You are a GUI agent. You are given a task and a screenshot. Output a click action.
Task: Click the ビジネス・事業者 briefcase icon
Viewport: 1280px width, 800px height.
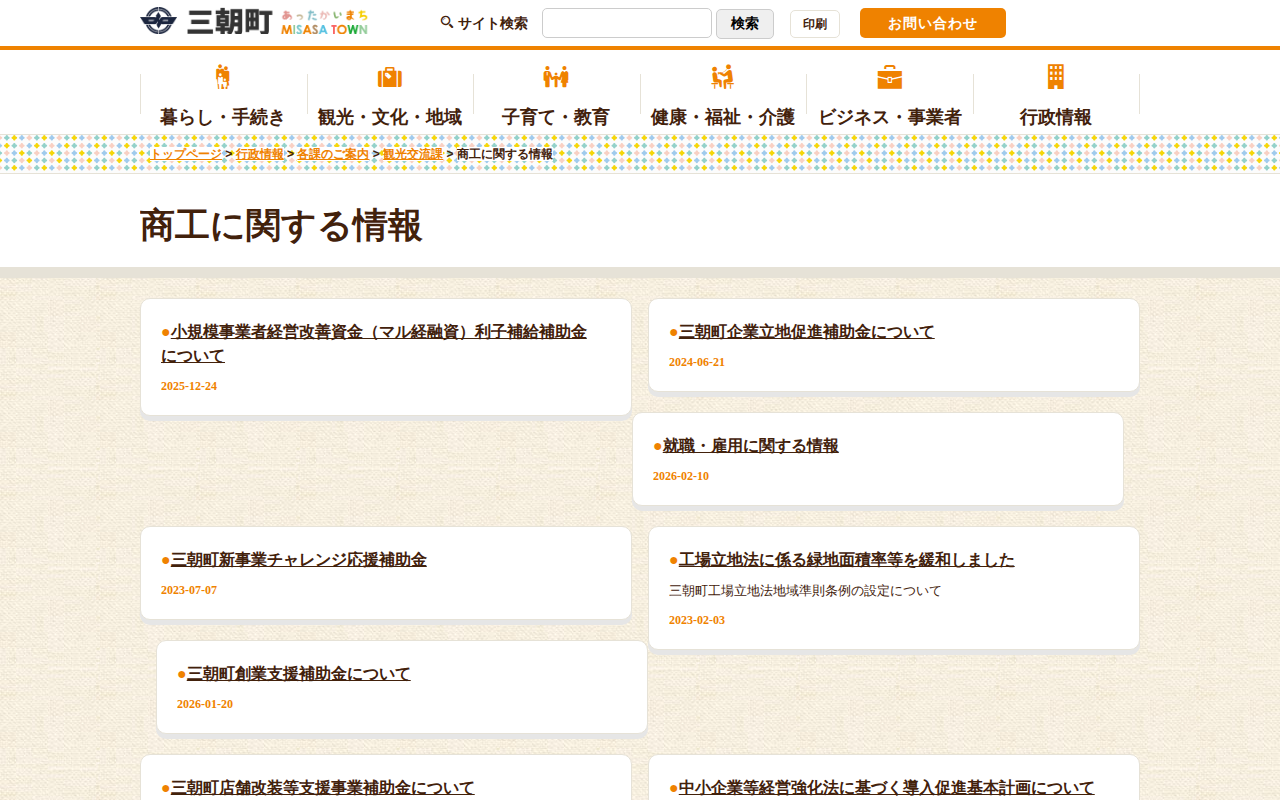[890, 77]
